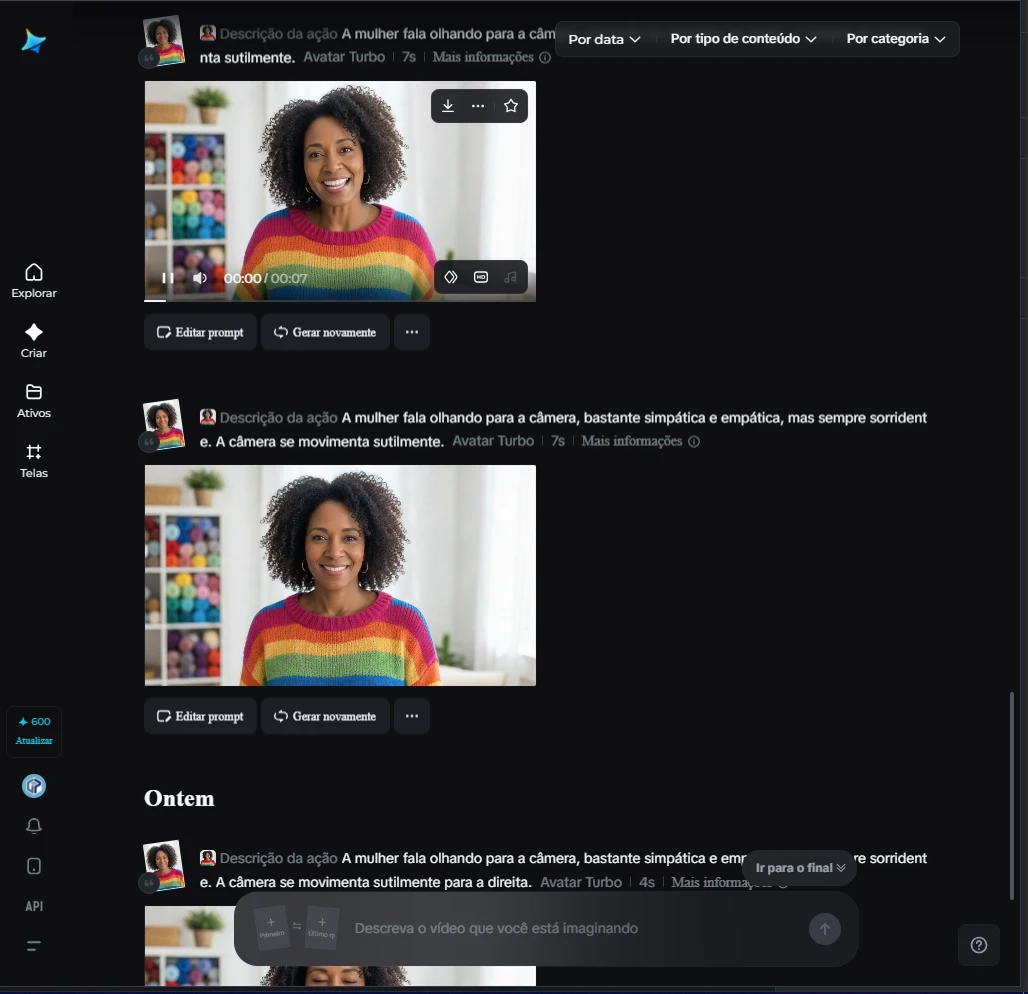Click Editar prompt under first video
Image resolution: width=1028 pixels, height=994 pixels.
click(x=200, y=333)
